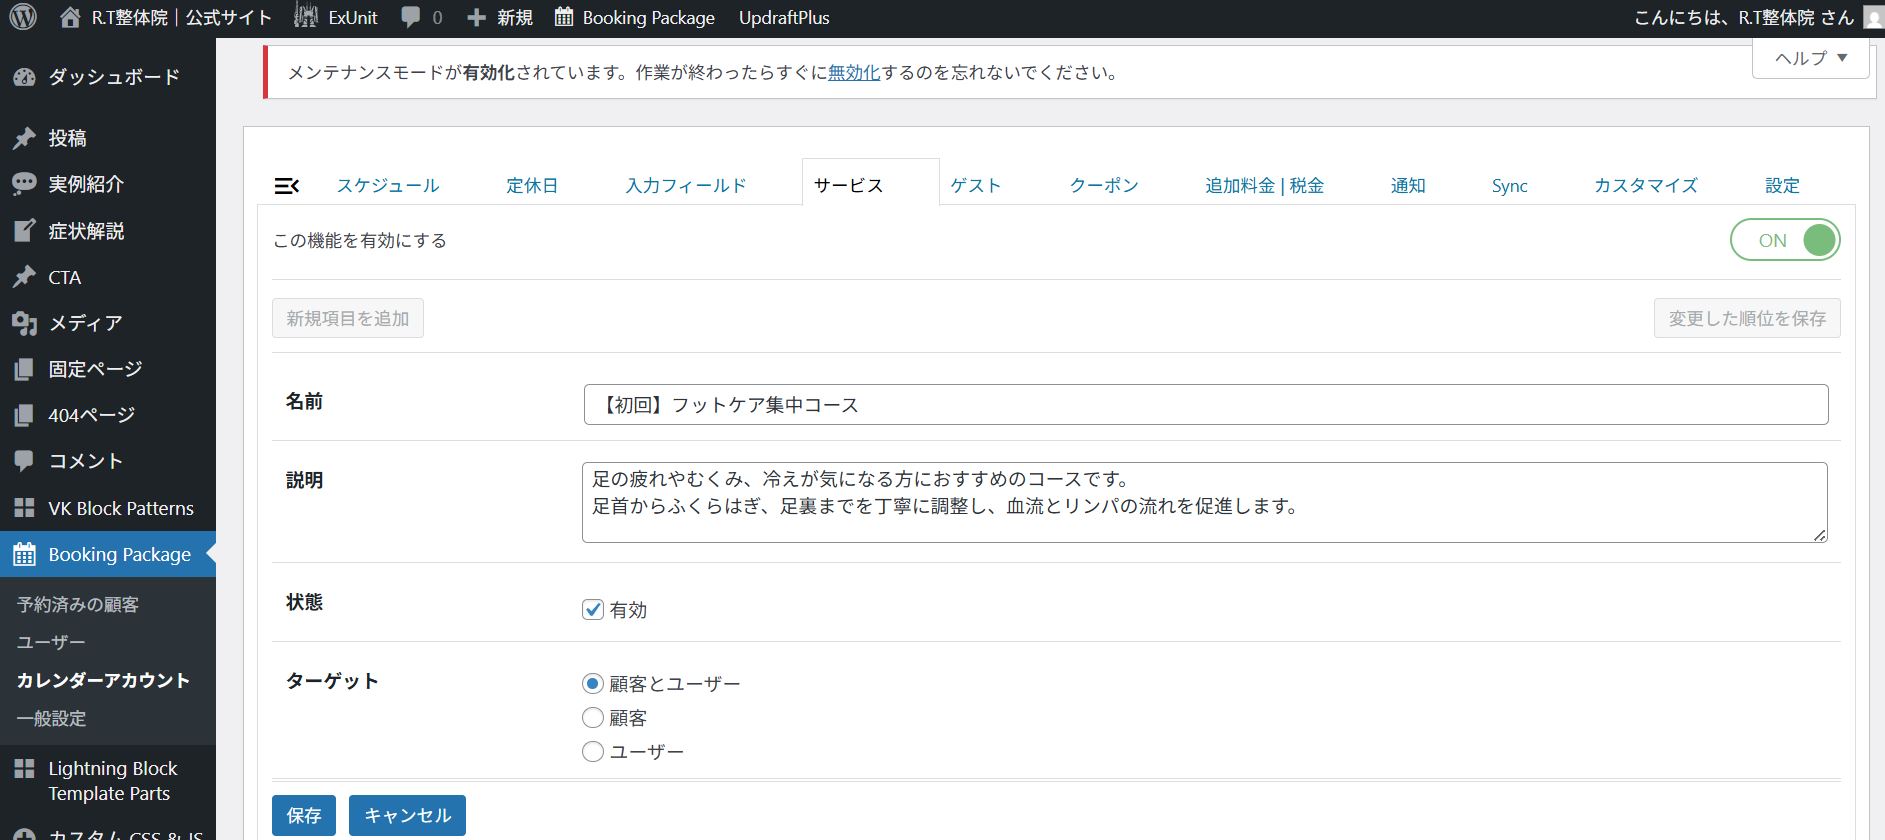The height and width of the screenshot is (840, 1885).
Task: Toggle the ON switch for この機能を有効にする
Action: pos(1785,240)
